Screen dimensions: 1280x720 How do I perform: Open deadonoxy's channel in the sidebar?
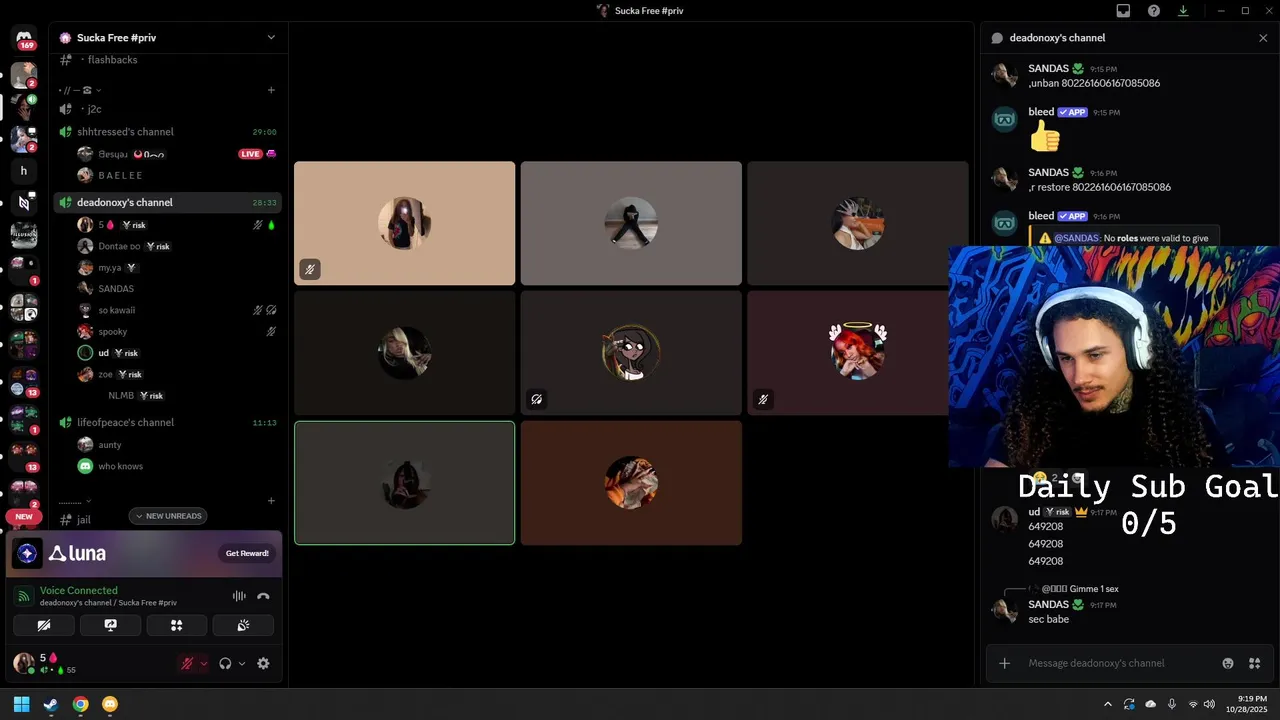[167, 202]
